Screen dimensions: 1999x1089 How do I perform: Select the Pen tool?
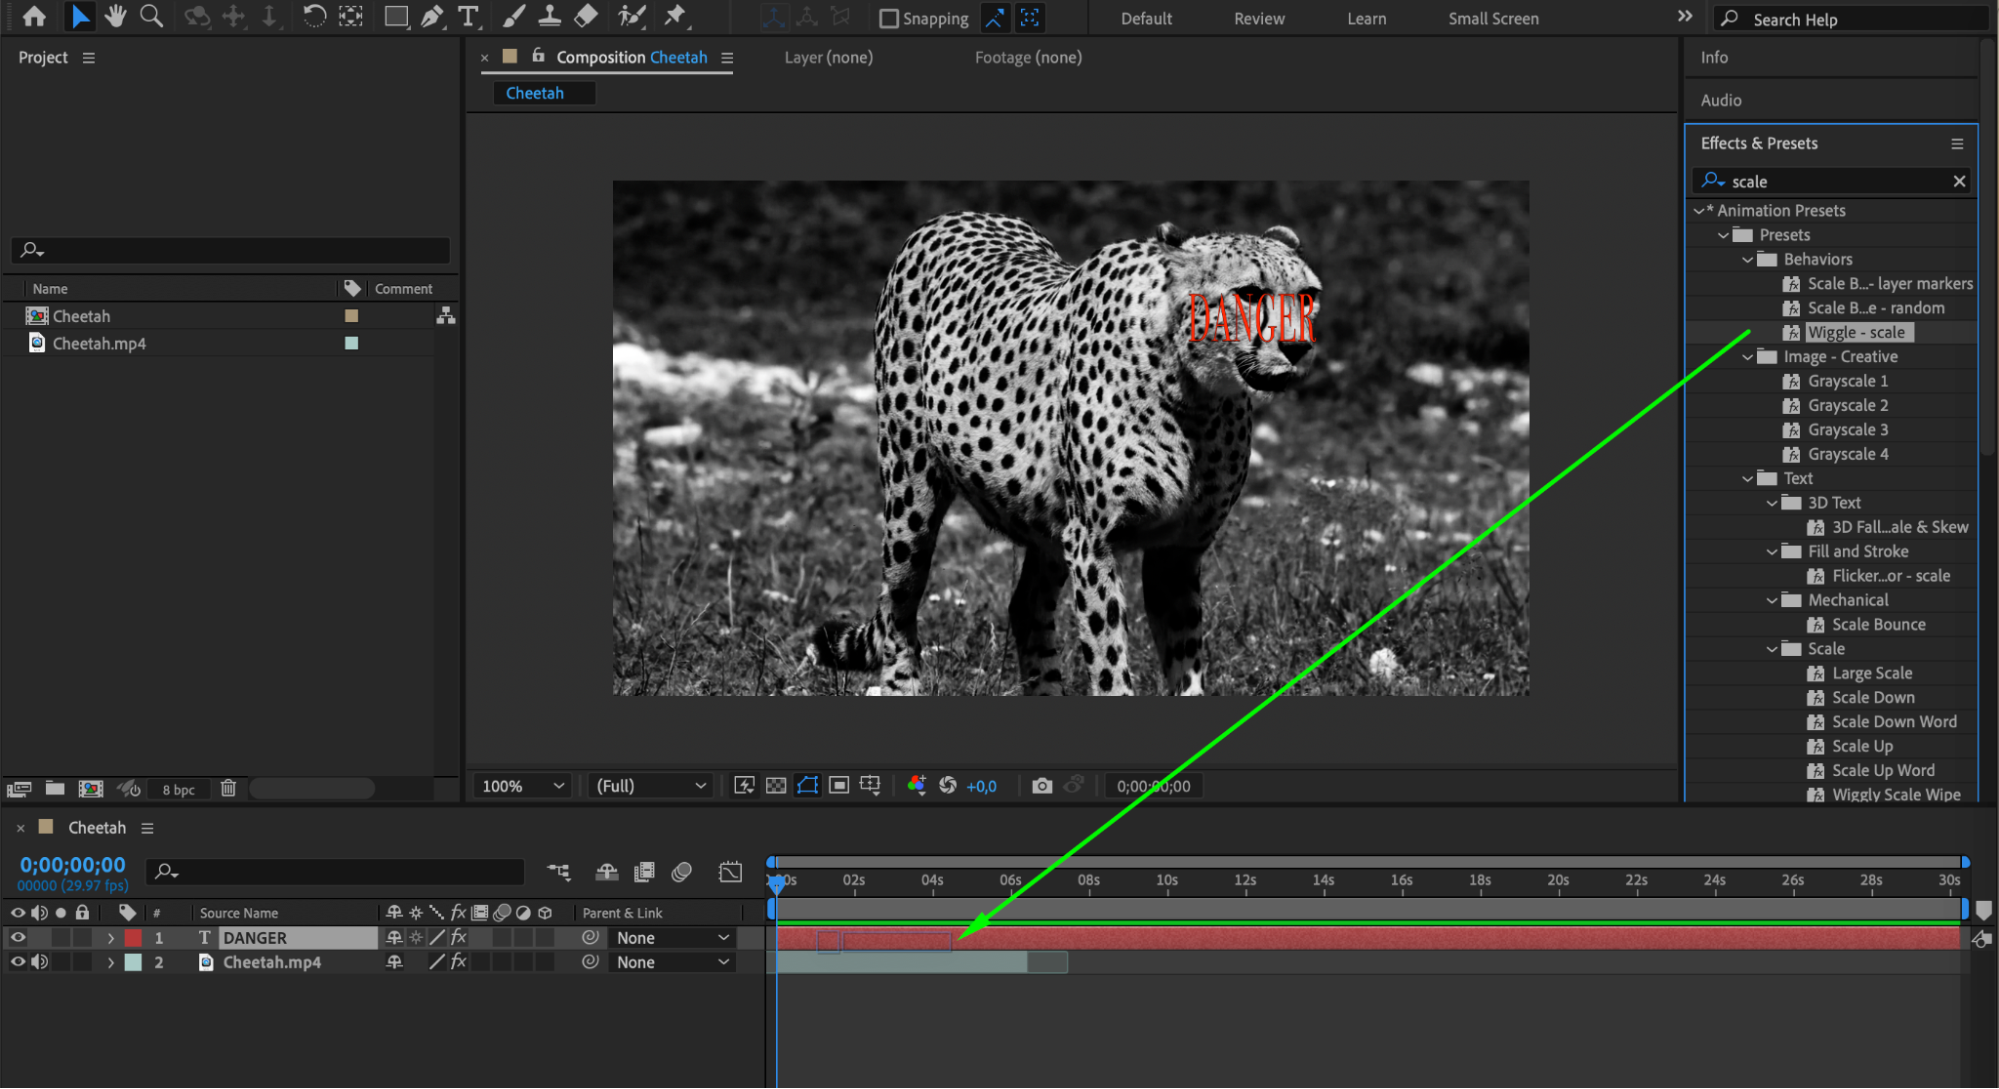click(432, 16)
